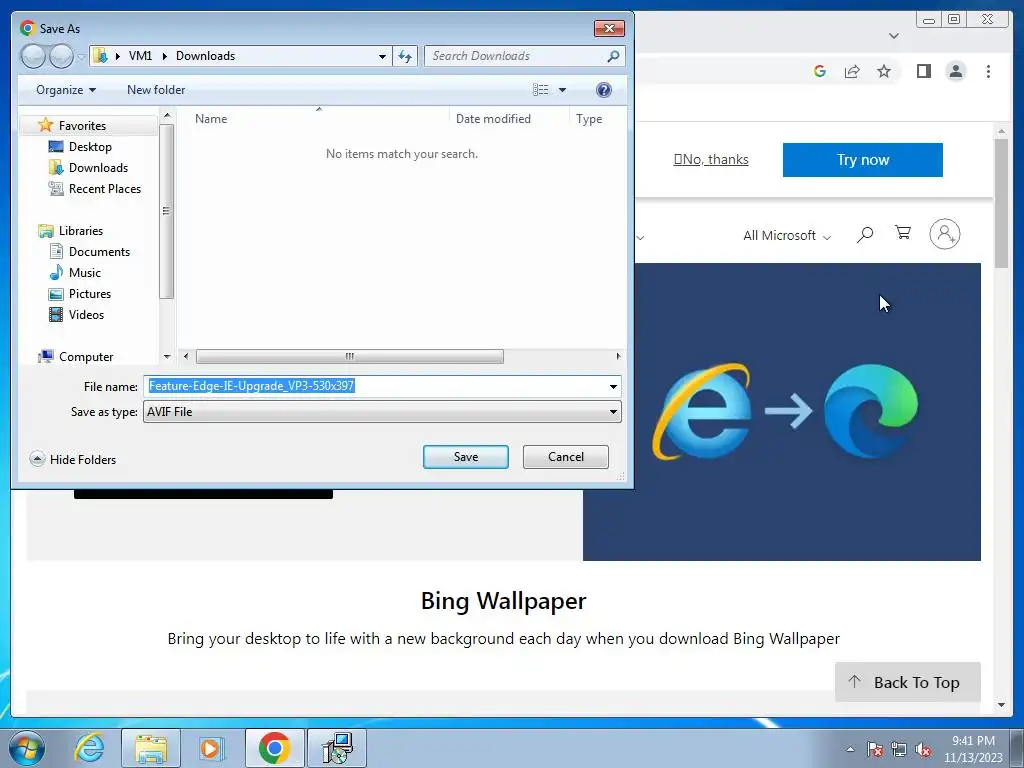Click the Save button in Save As dialog
The height and width of the screenshot is (768, 1024).
466,456
